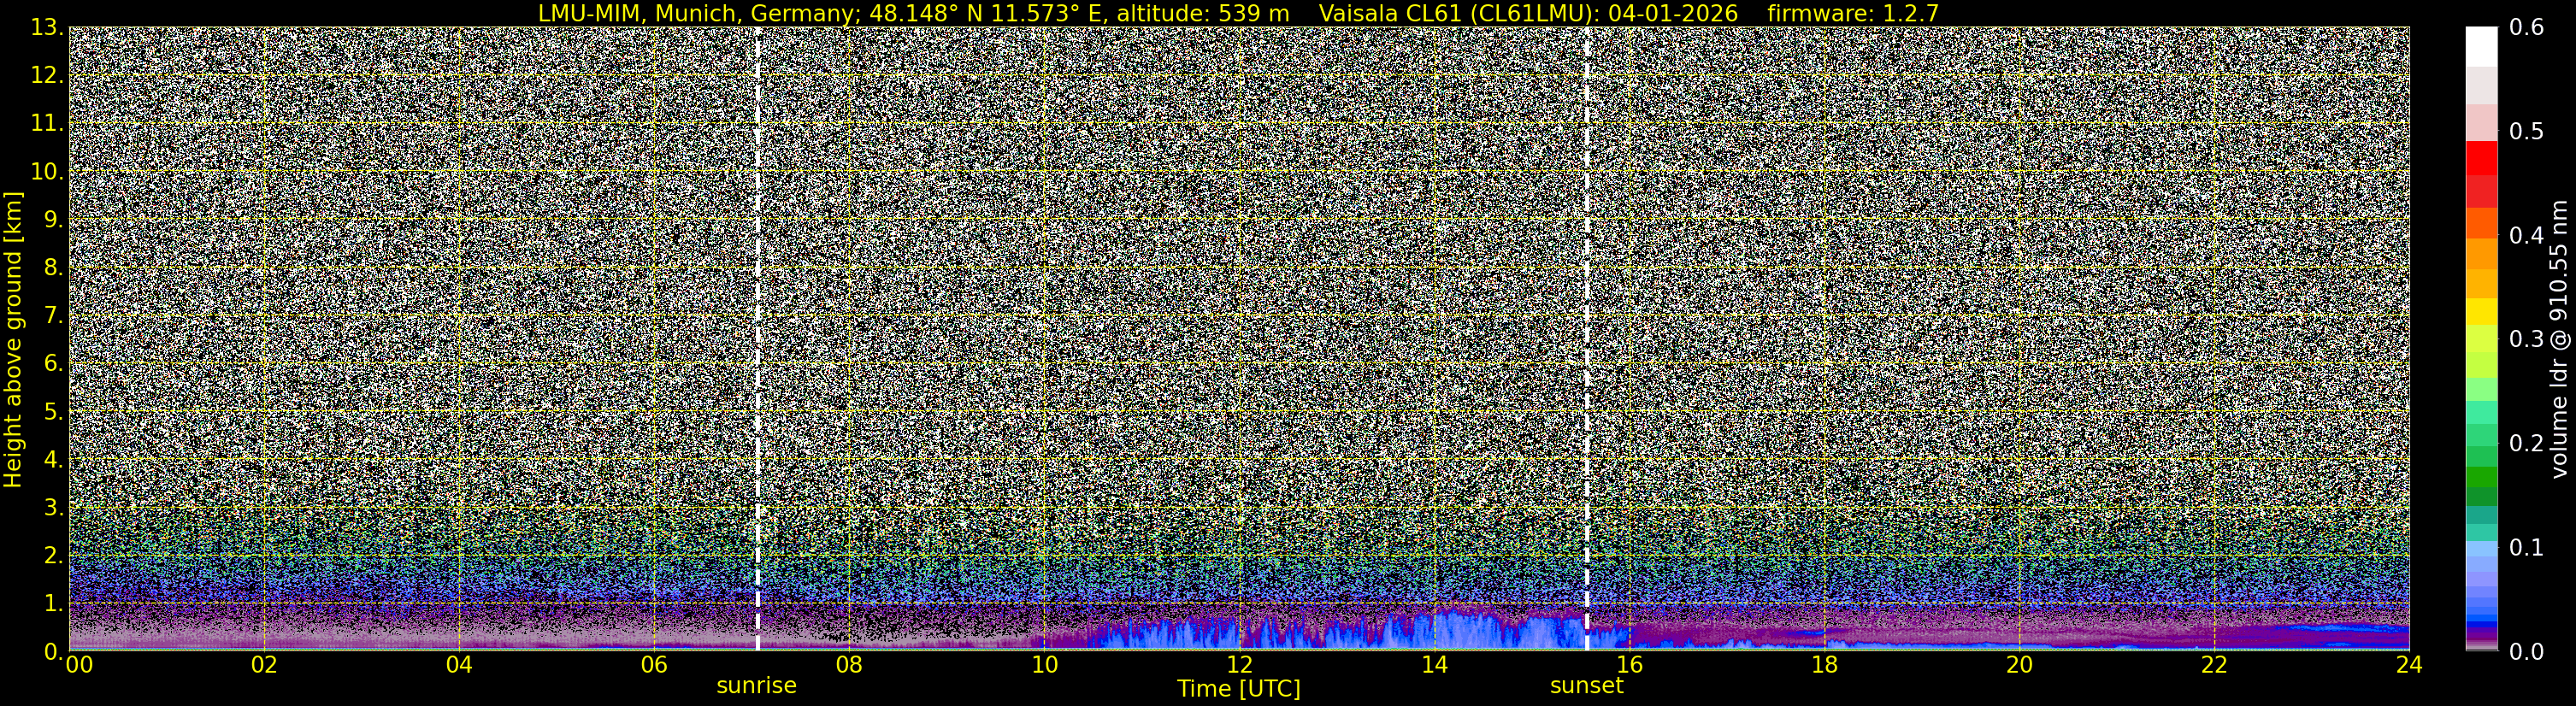Click the 'volume ldr @ 910.55 nm' colorbar label

tap(2561, 340)
